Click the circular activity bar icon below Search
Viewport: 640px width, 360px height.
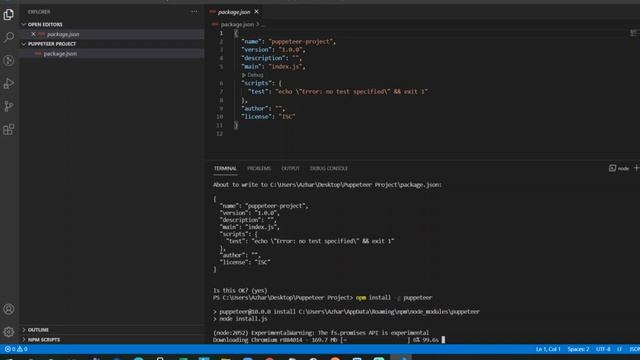(9, 60)
